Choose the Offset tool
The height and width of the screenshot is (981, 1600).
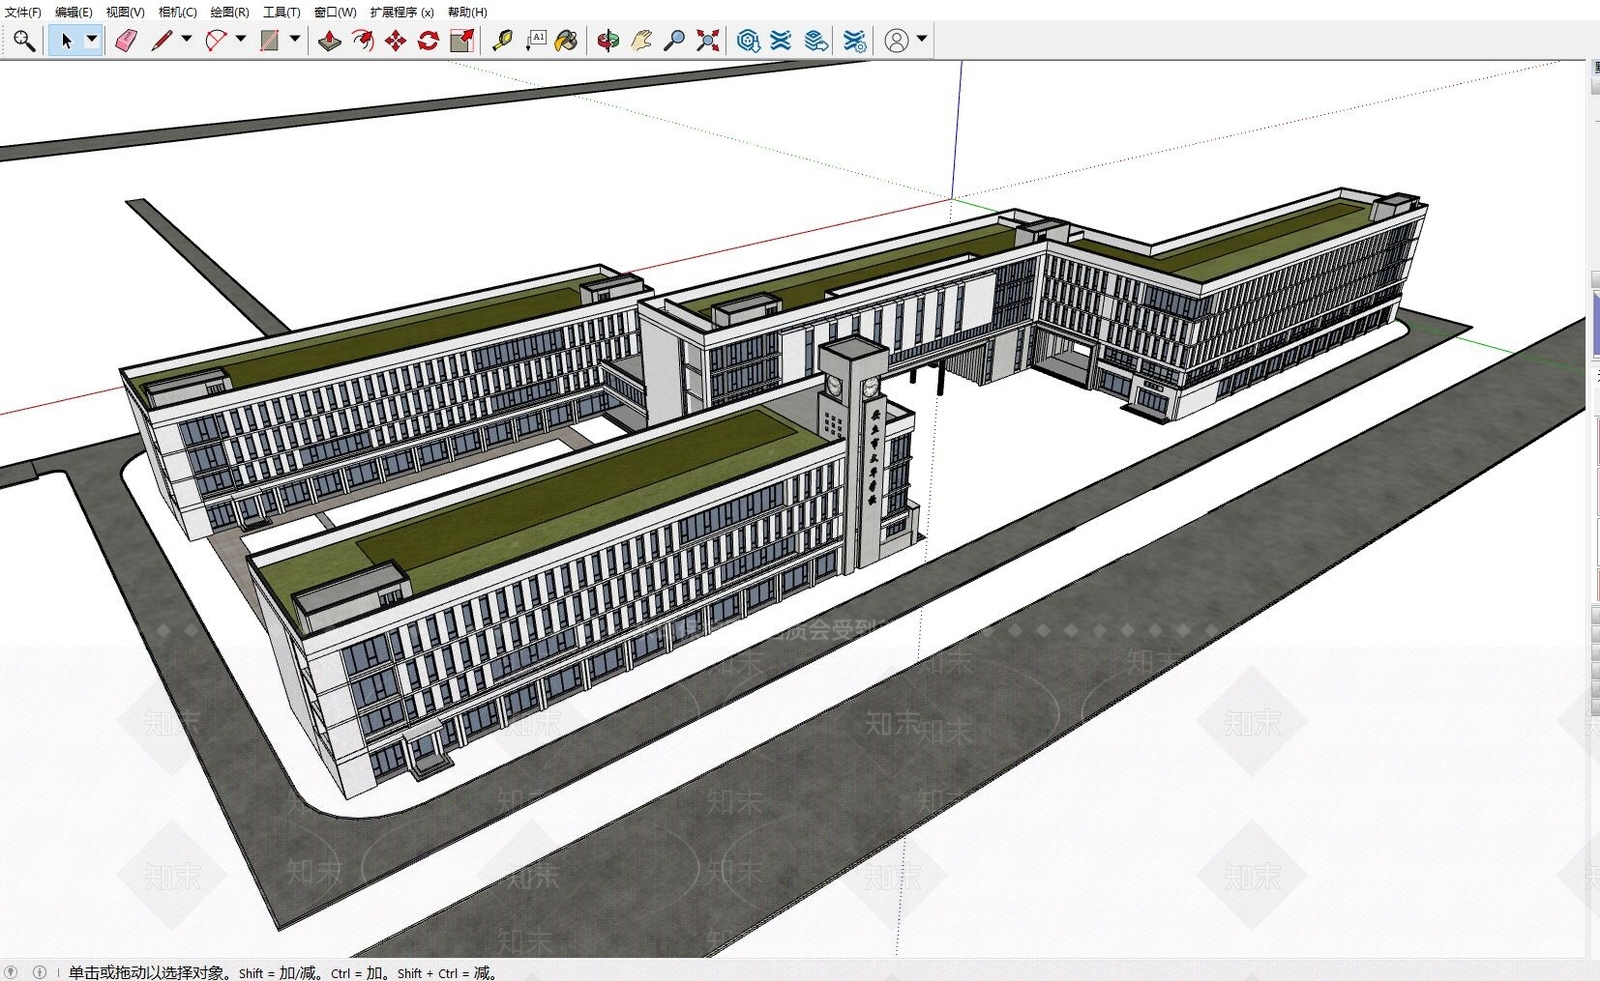click(363, 41)
